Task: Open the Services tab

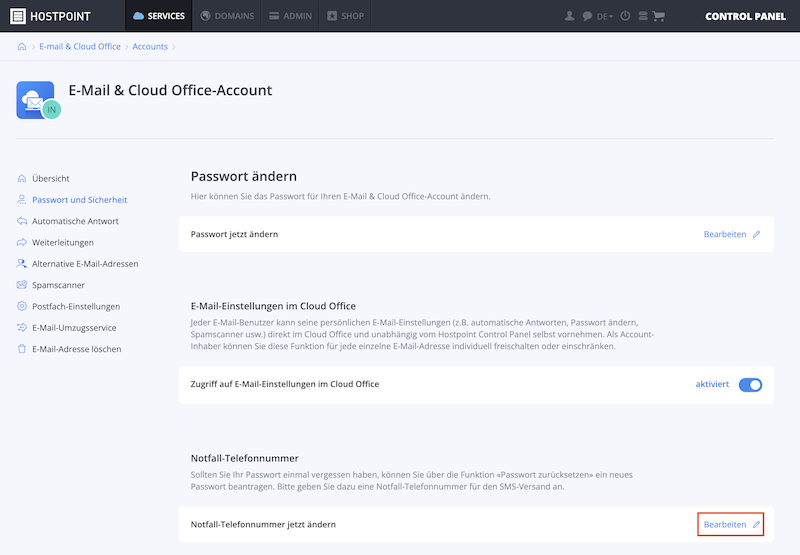Action: pyautogui.click(x=159, y=16)
